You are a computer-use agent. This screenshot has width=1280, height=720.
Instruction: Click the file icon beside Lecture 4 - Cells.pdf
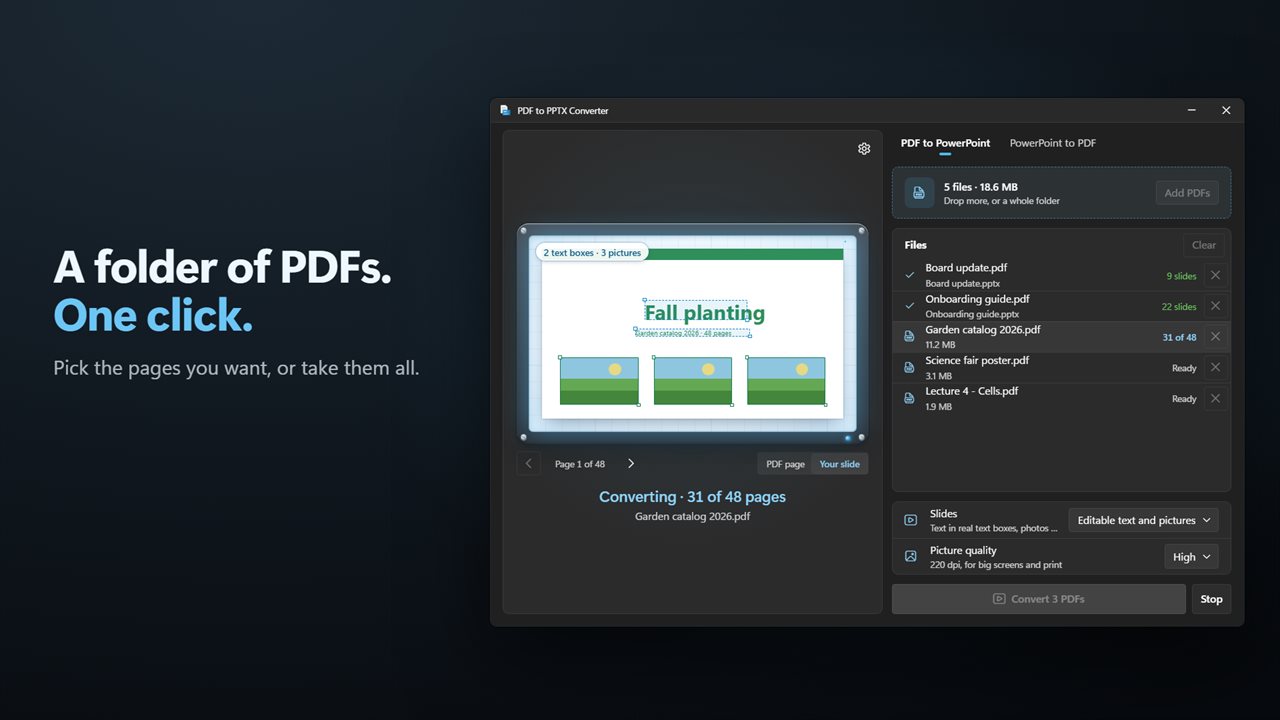[909, 398]
